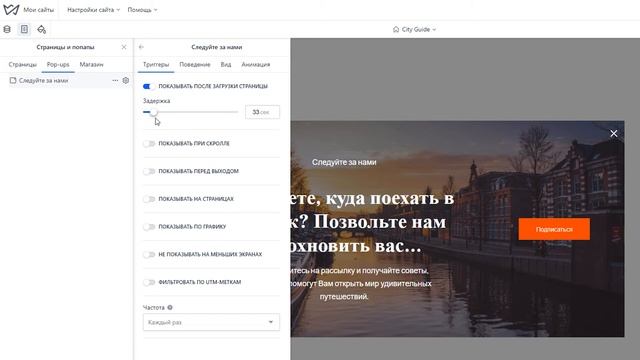Go back with the arrow in Следуйте за нами panel
The image size is (640, 360).
(141, 47)
